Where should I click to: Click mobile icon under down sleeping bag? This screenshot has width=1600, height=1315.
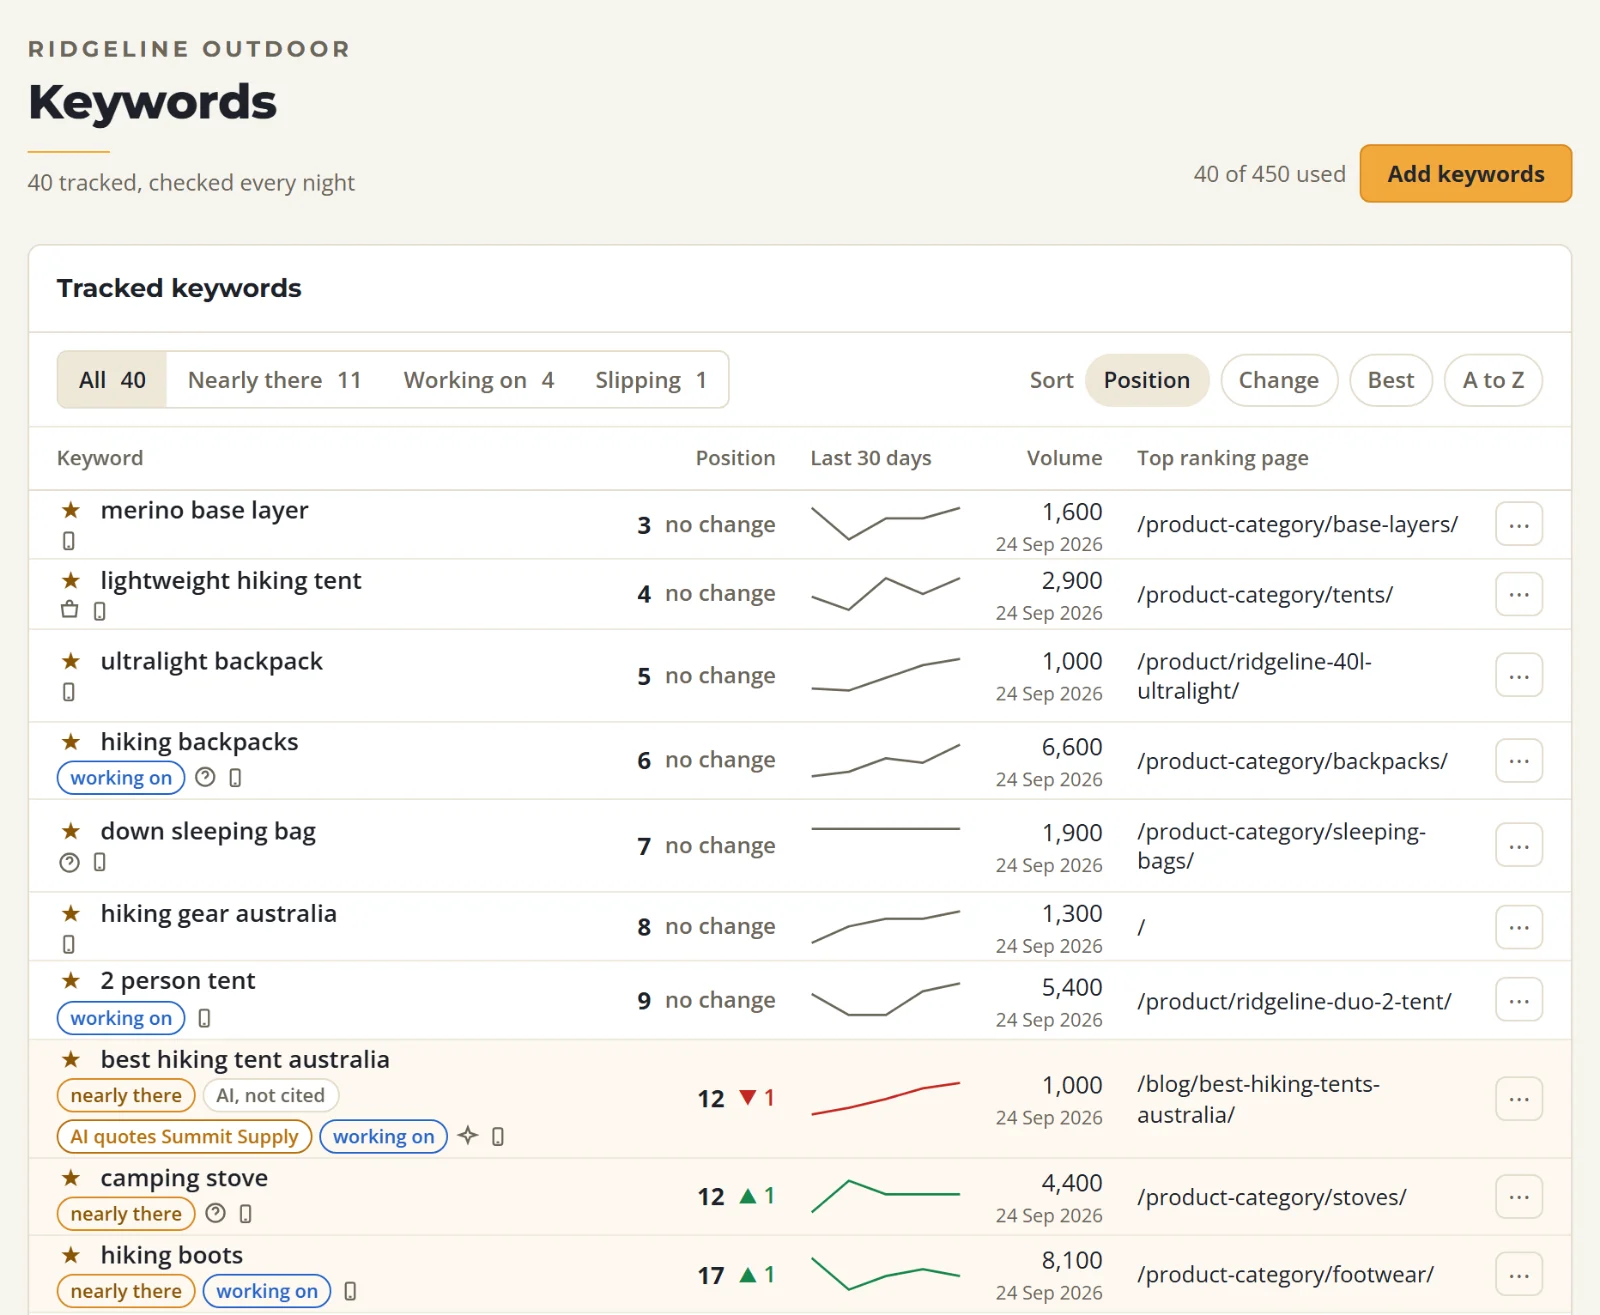click(x=99, y=862)
